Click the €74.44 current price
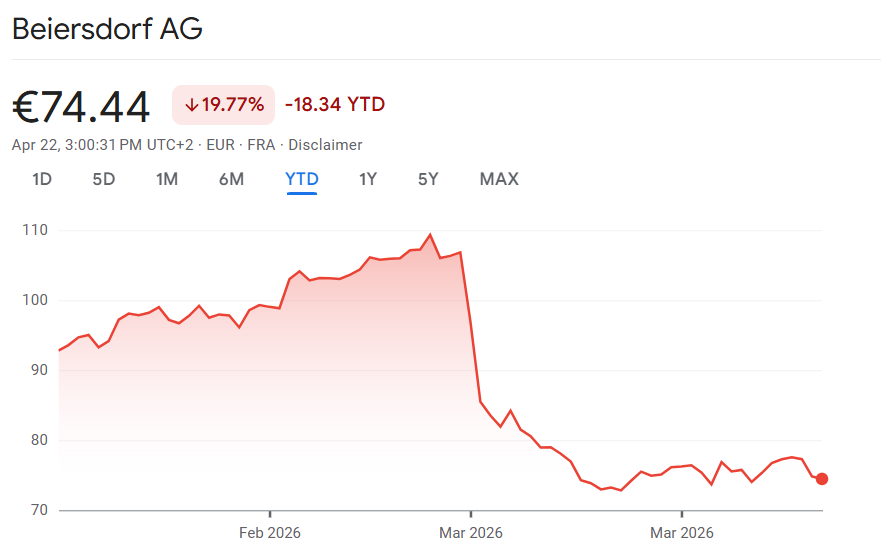 pyautogui.click(x=81, y=106)
